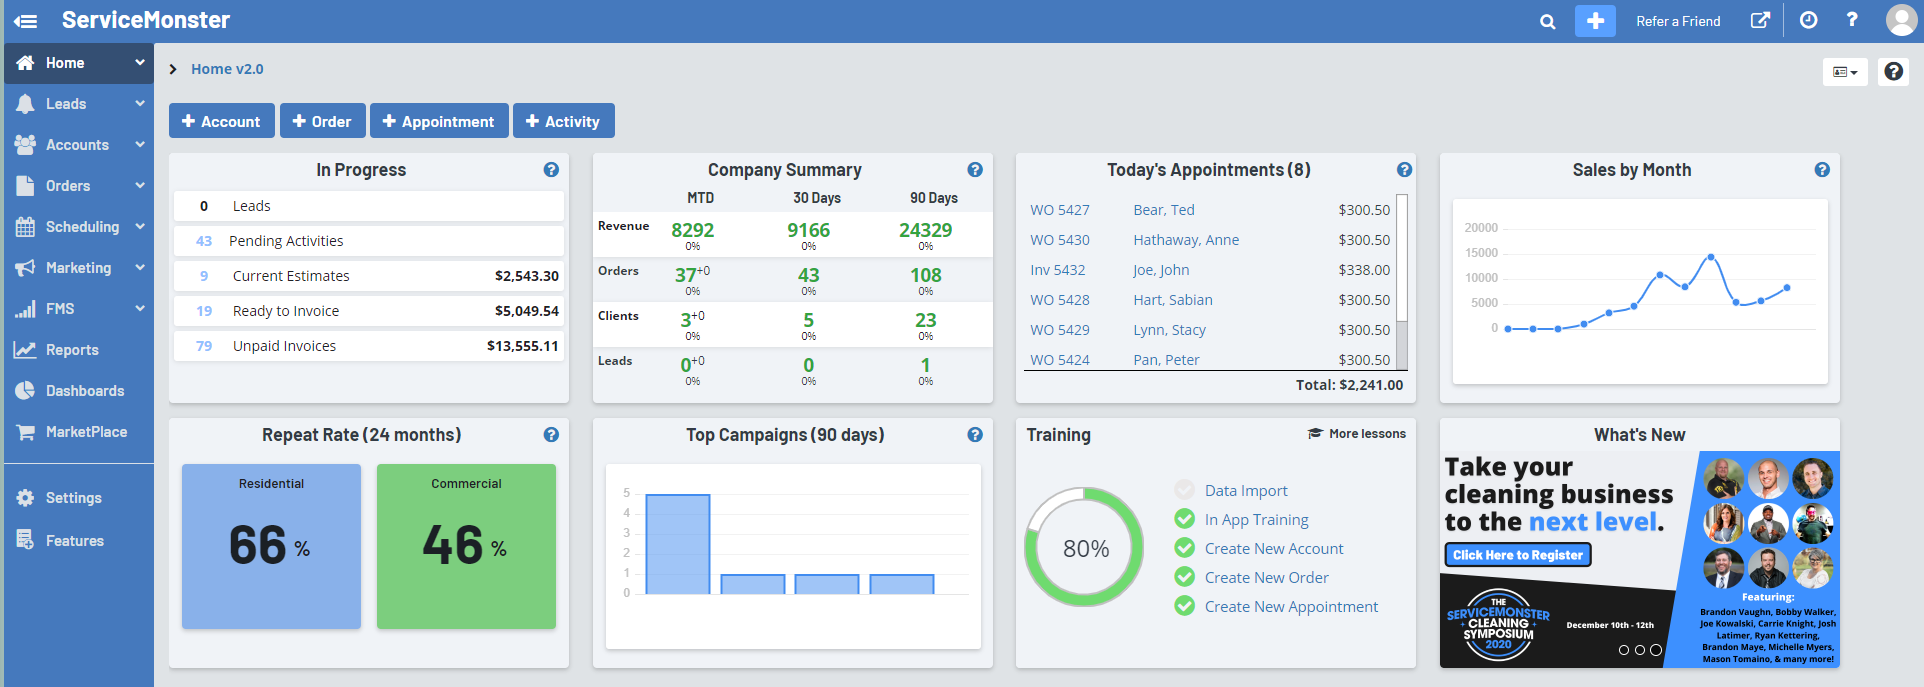
Task: Open the external link icon in header
Action: [x=1760, y=21]
